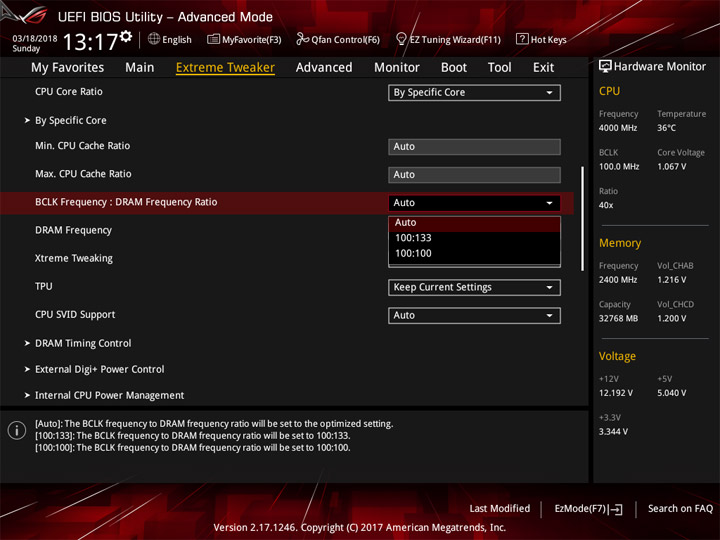
Task: Launch EZ Tuning Wizard(F11)
Action: pyautogui.click(x=448, y=39)
